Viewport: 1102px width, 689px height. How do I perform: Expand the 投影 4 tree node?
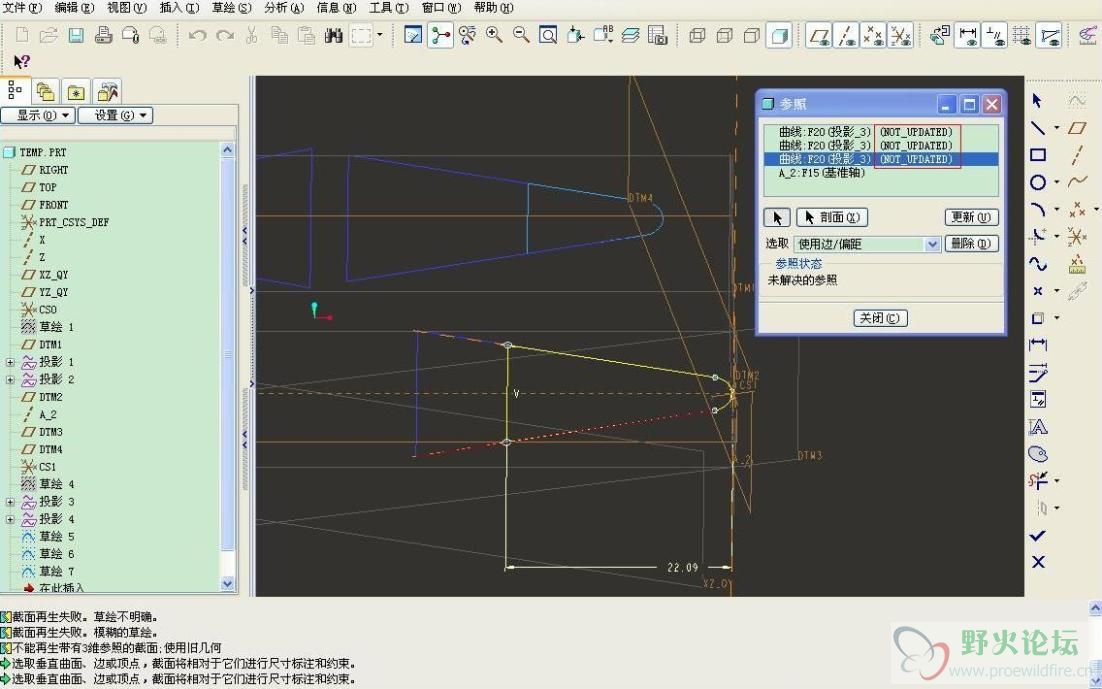pos(10,520)
